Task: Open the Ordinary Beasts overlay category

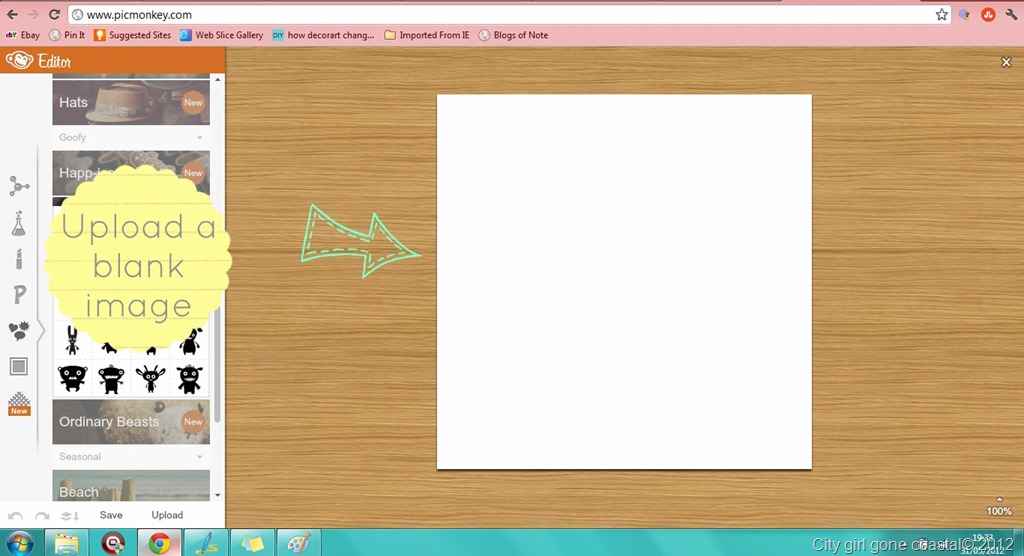Action: click(x=131, y=421)
